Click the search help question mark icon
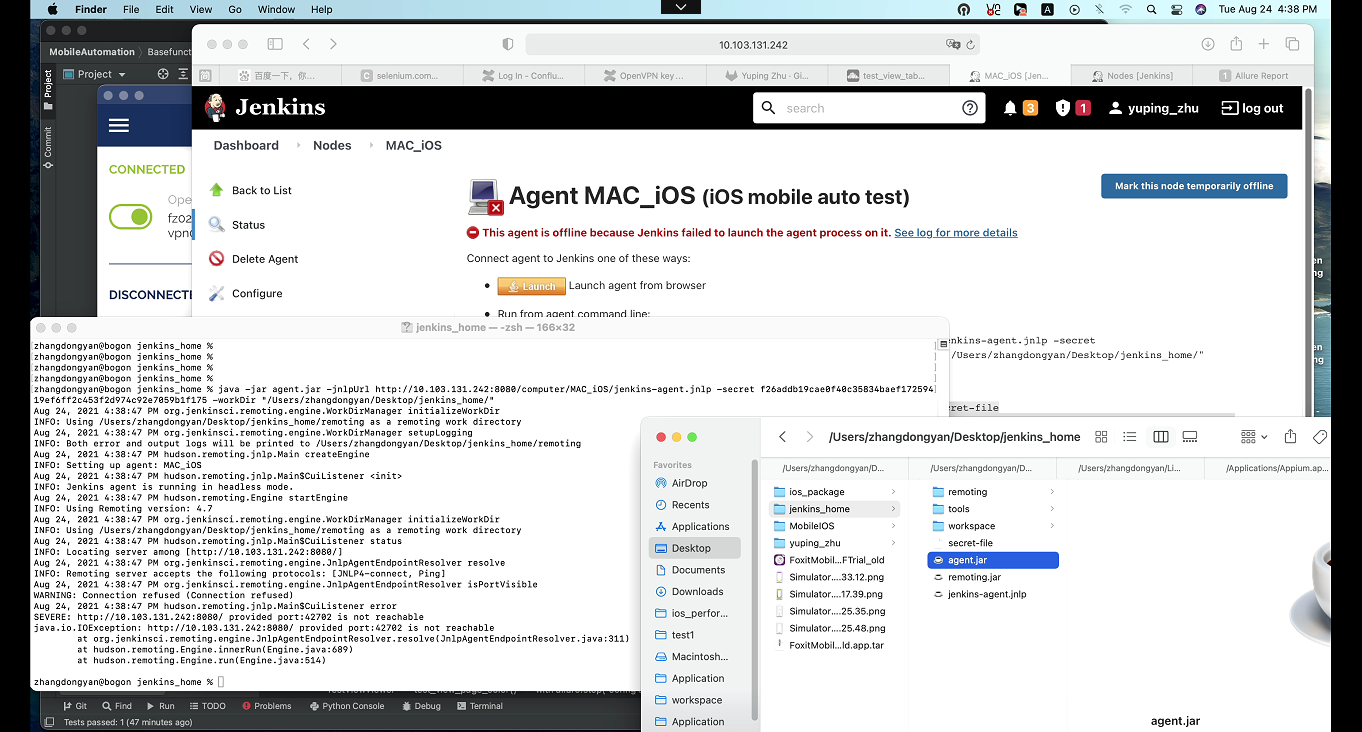 (969, 108)
